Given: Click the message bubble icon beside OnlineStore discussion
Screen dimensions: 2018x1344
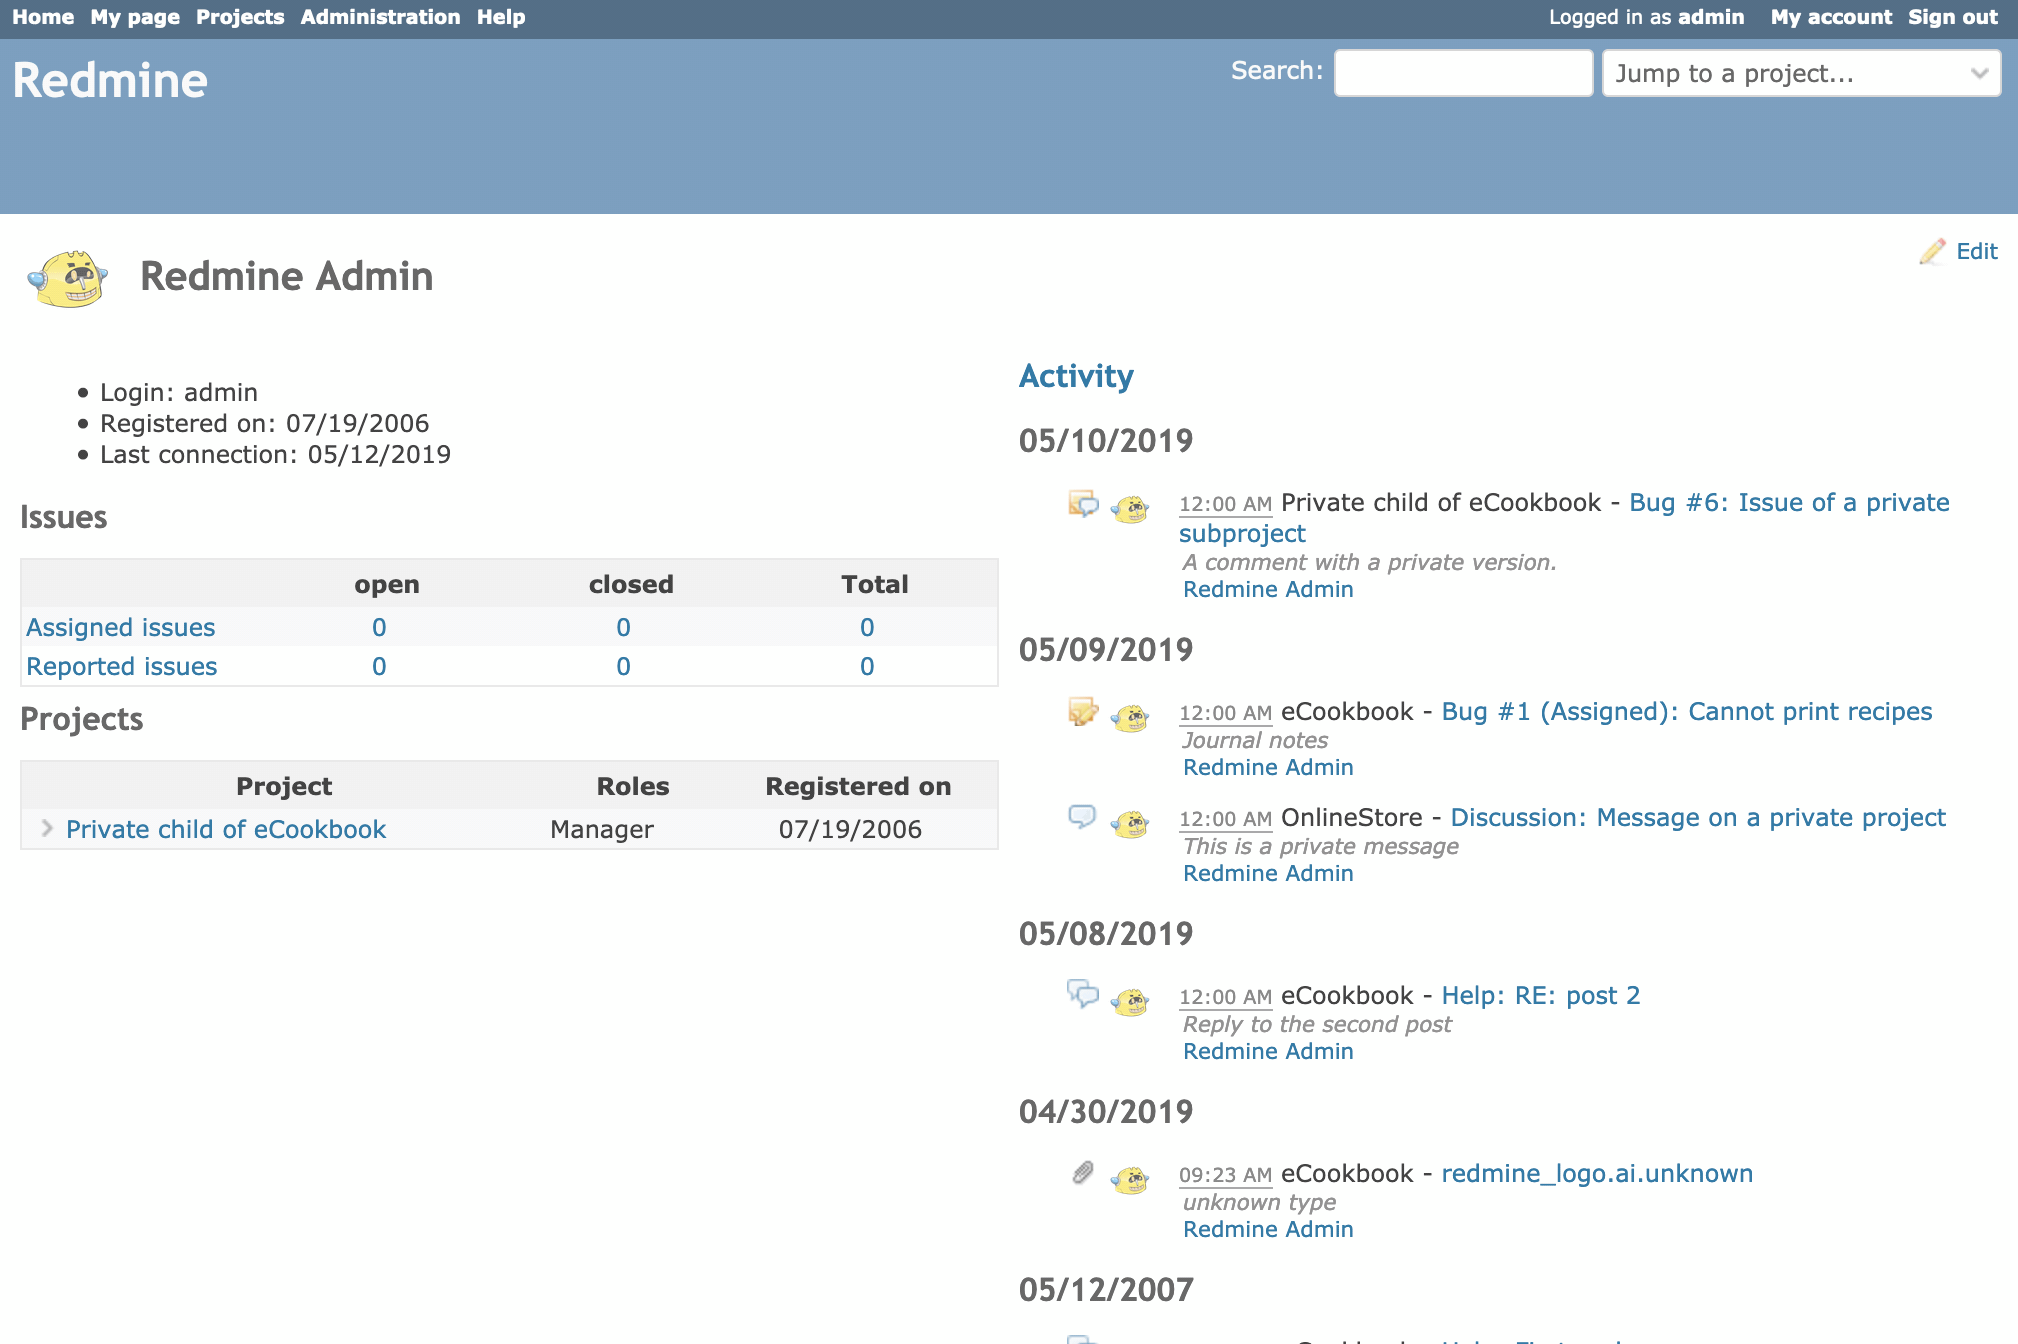Looking at the screenshot, I should [x=1083, y=817].
